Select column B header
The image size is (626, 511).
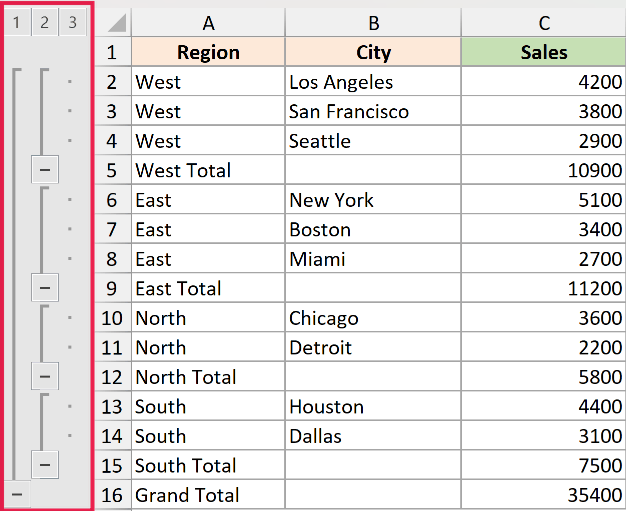pos(373,23)
